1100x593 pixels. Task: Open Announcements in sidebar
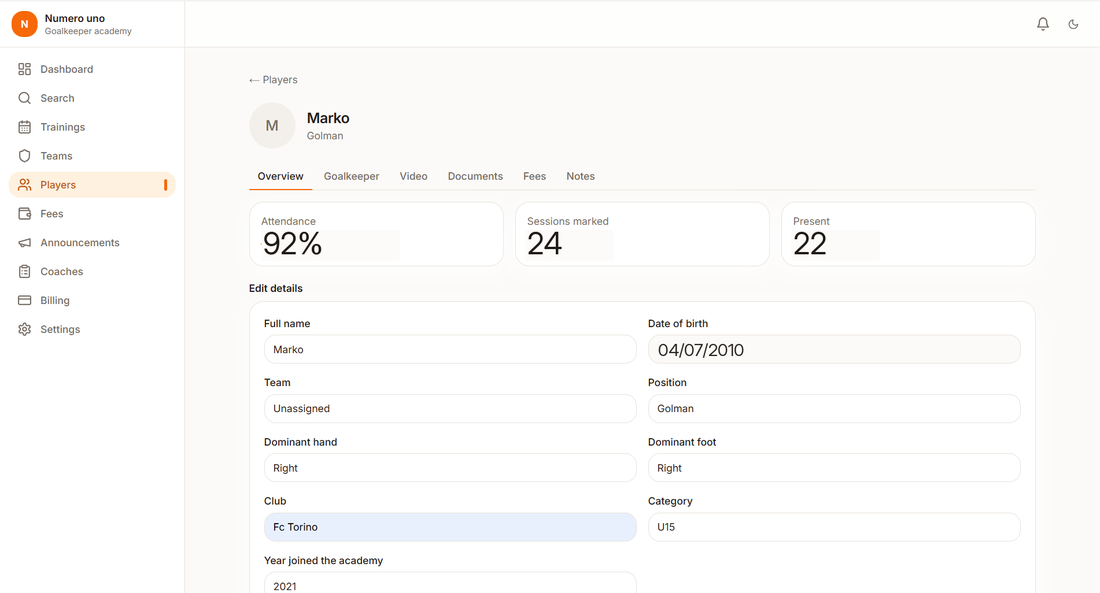92,243
